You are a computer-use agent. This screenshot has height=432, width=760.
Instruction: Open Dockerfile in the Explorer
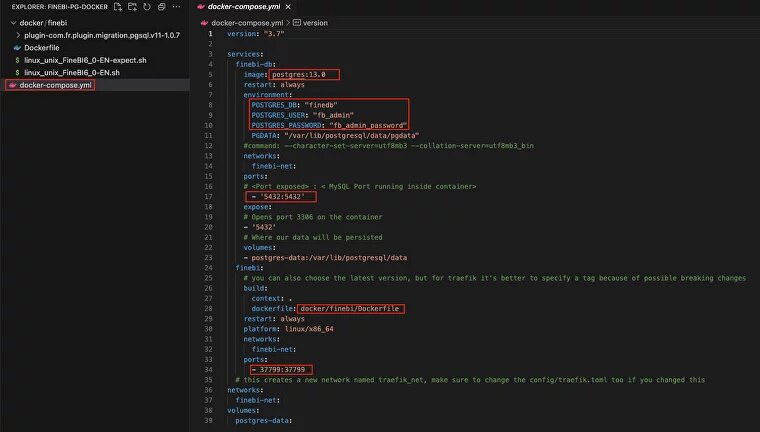[95, 48]
